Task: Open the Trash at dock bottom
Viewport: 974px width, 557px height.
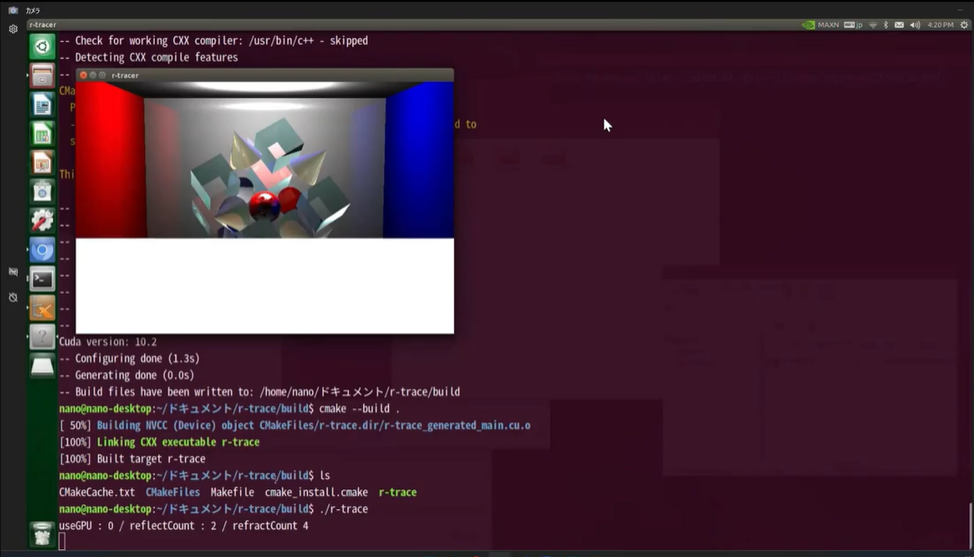Action: pyautogui.click(x=42, y=535)
